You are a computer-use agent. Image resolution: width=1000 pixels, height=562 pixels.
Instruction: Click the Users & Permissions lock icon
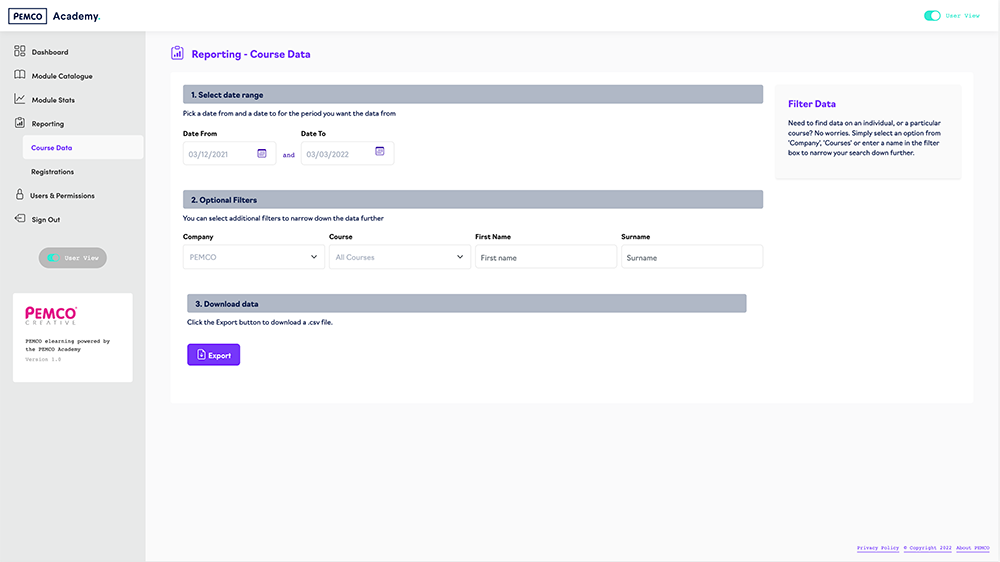(x=20, y=195)
